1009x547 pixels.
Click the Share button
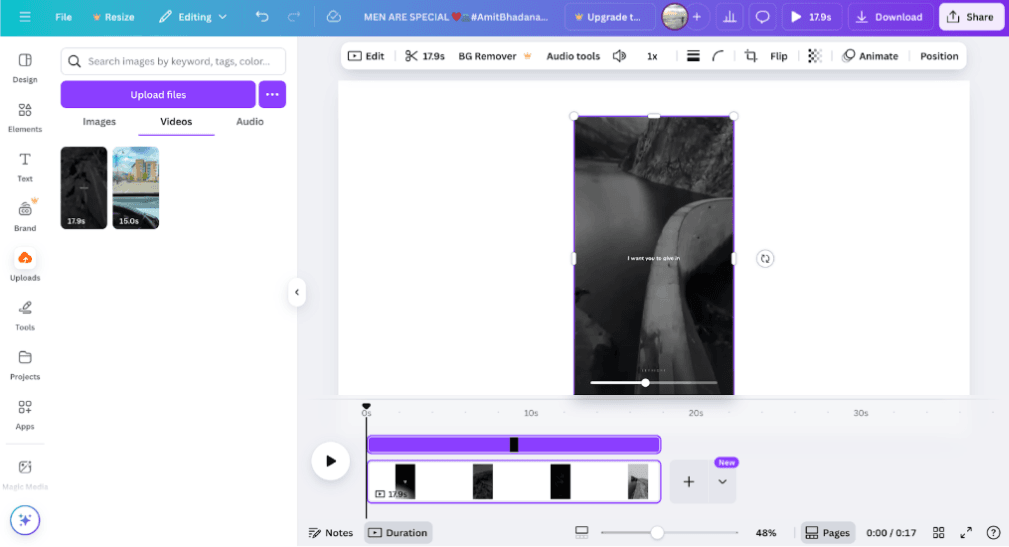pos(970,17)
